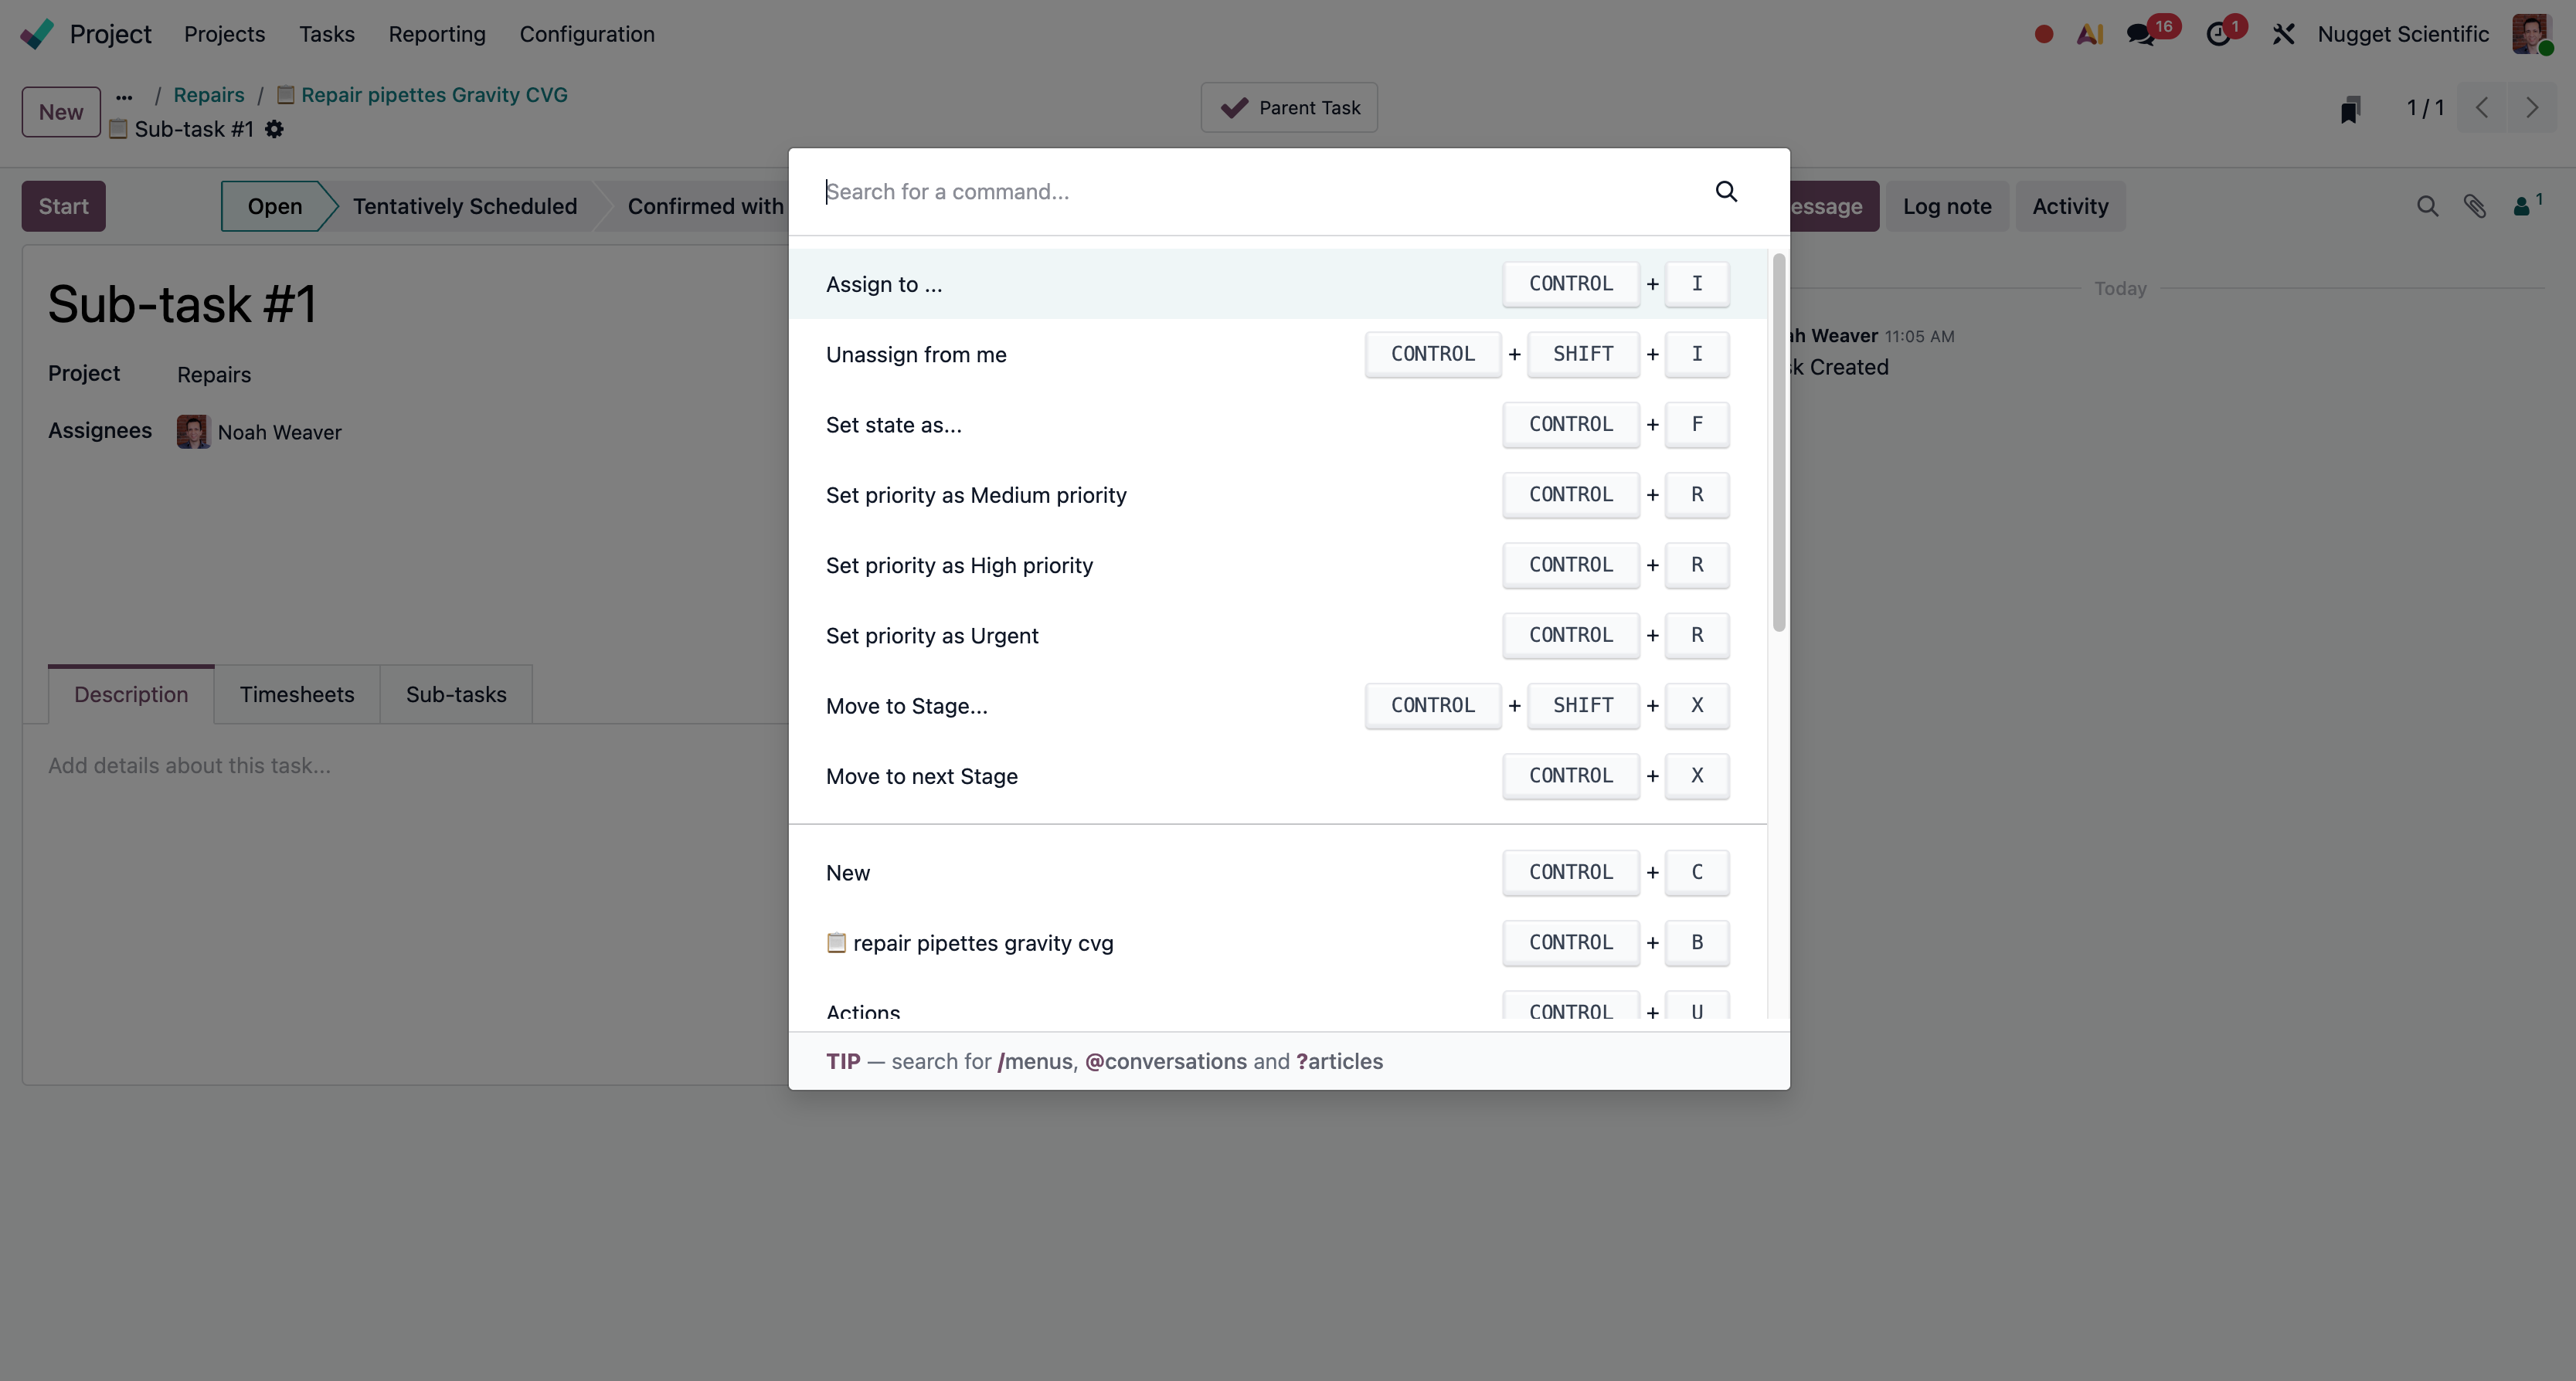Click the paperclip attachments icon
The height and width of the screenshot is (1381, 2576).
pyautogui.click(x=2475, y=206)
